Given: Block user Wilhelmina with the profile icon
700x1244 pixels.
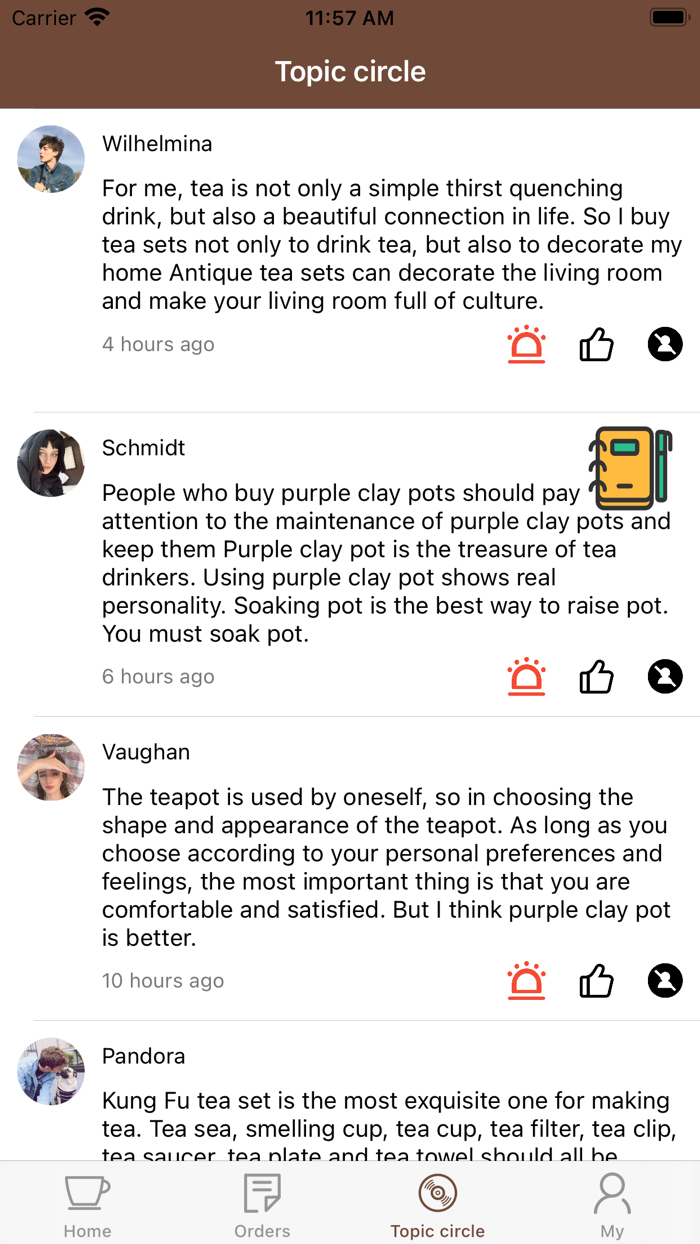Looking at the screenshot, I should click(x=665, y=345).
